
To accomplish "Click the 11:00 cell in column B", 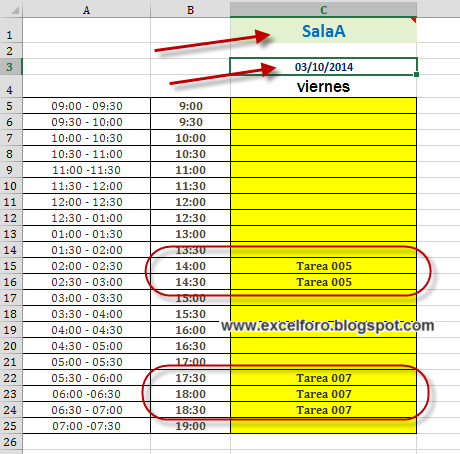I will [x=190, y=170].
